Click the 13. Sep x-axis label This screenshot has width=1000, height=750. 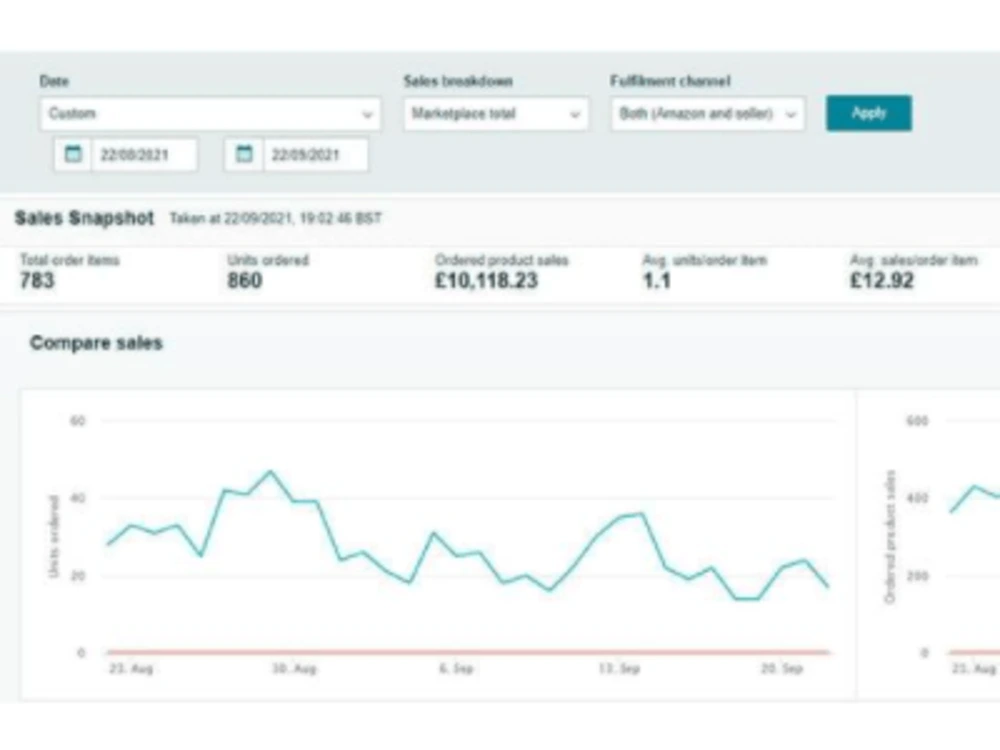click(x=619, y=668)
